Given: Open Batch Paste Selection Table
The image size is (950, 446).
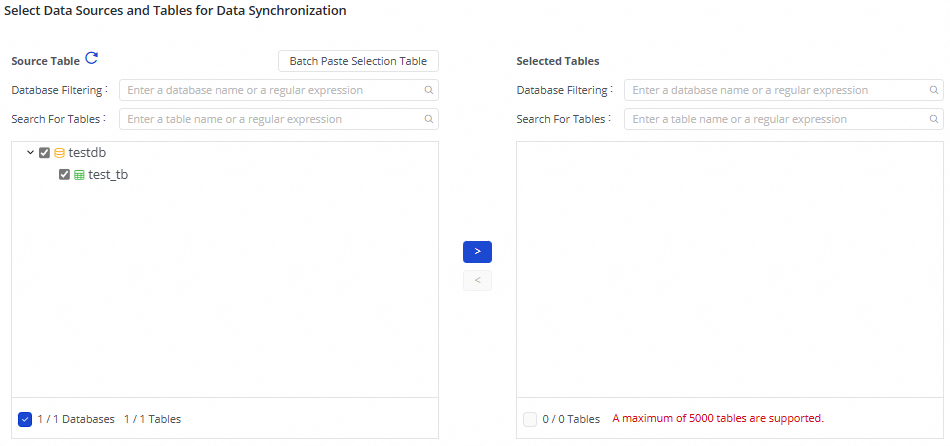Looking at the screenshot, I should coord(358,61).
